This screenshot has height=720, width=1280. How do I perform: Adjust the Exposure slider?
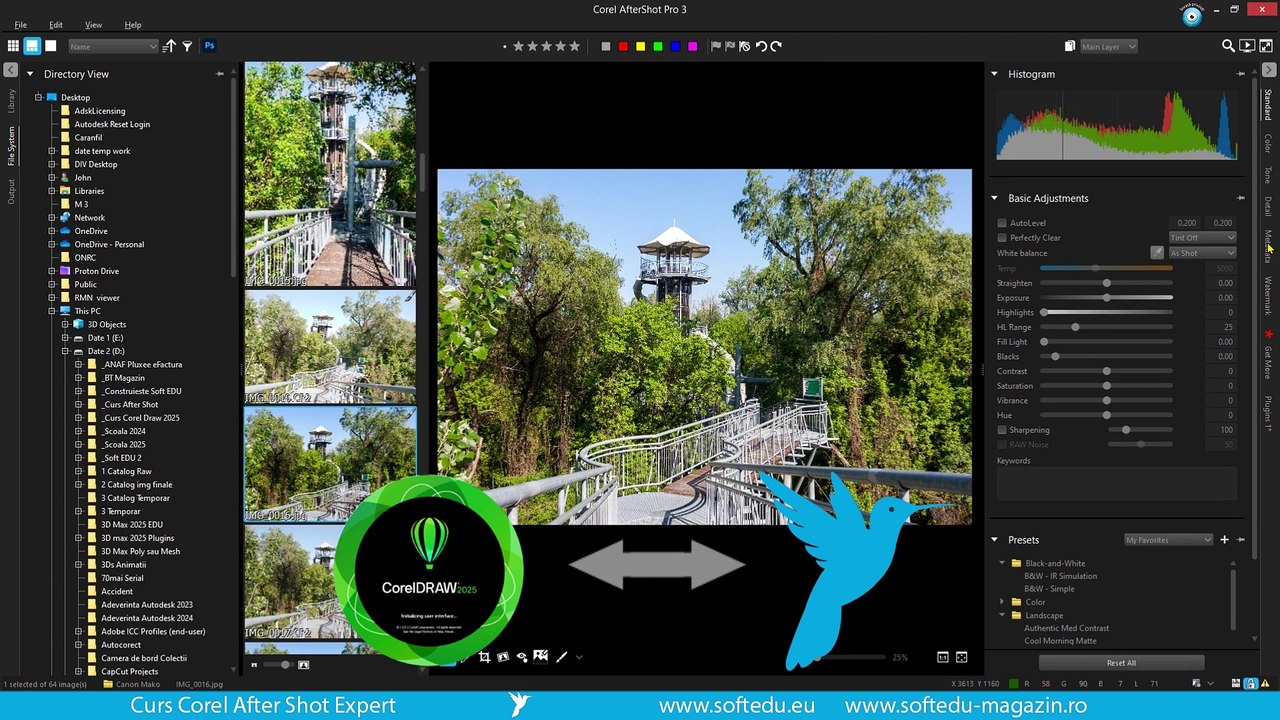[1106, 298]
